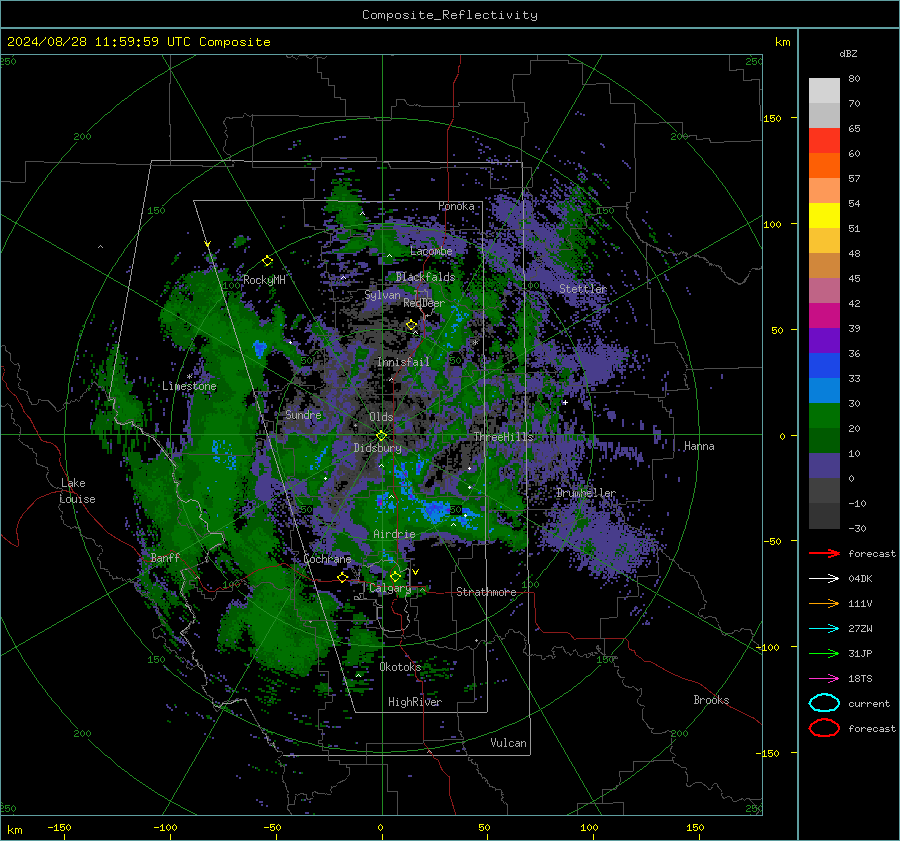Select the orange 111V arrow legend icon
This screenshot has height=841, width=900.
(824, 603)
